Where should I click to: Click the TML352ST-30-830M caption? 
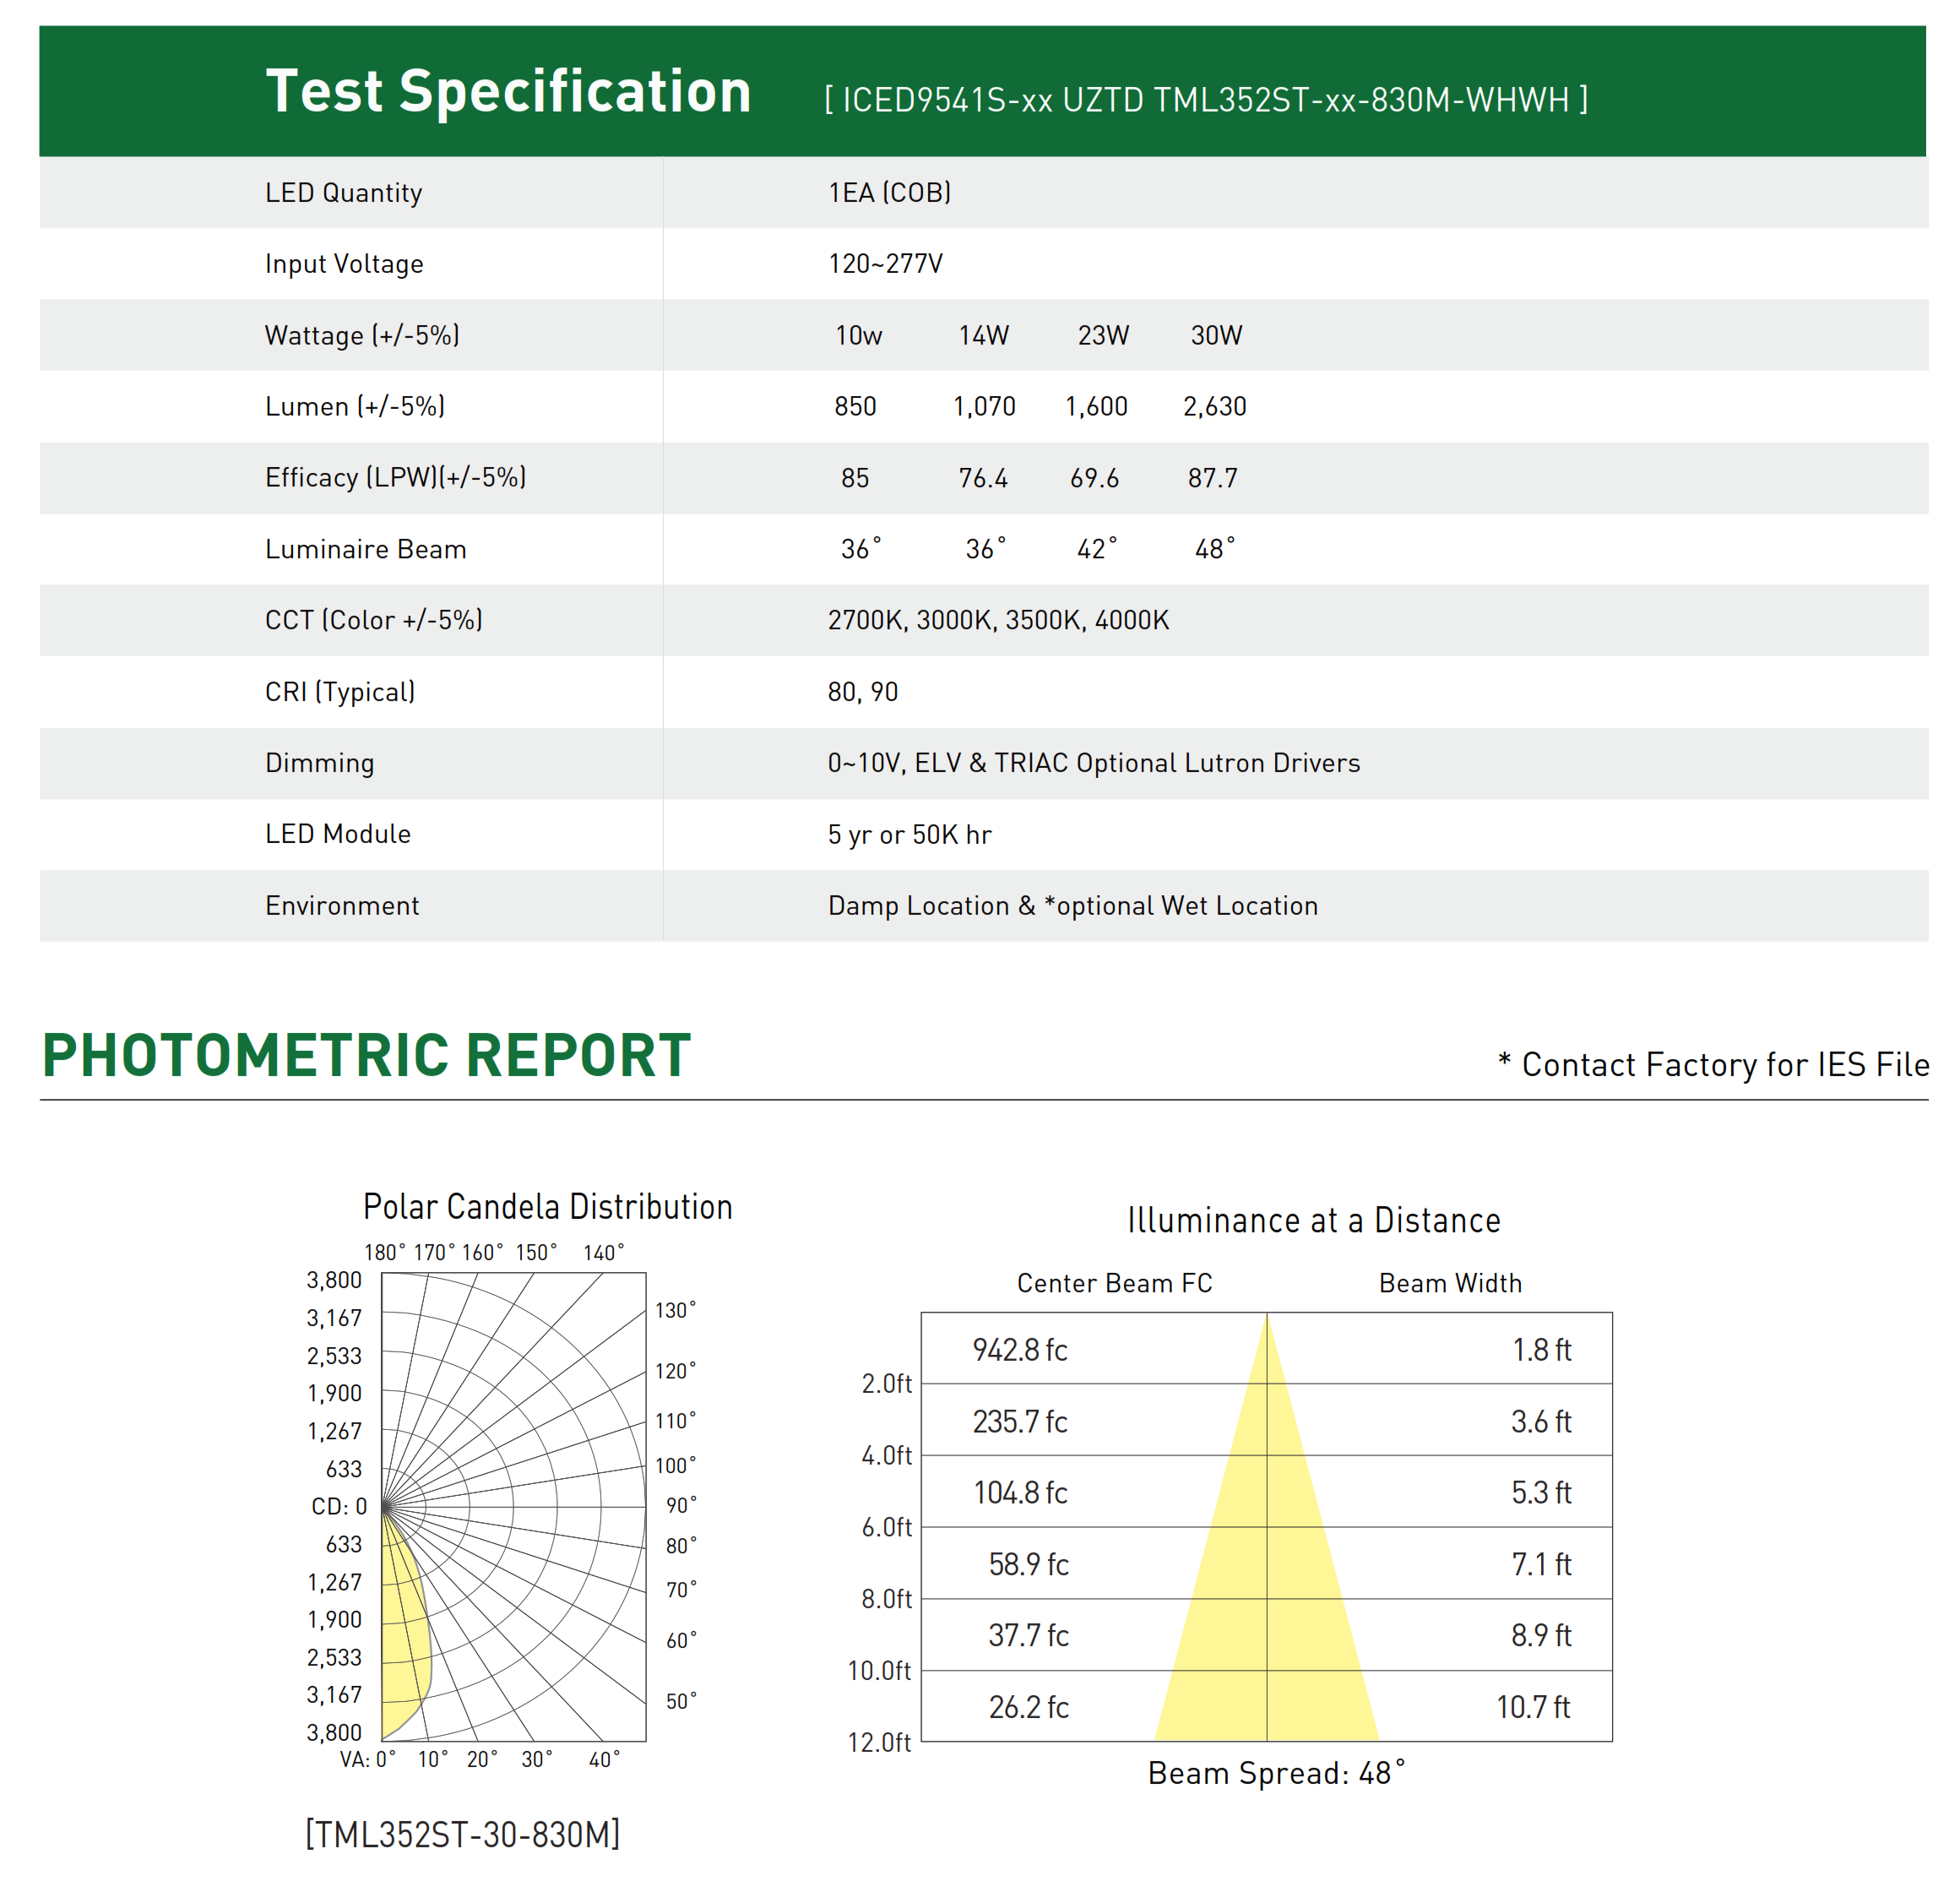[462, 1835]
